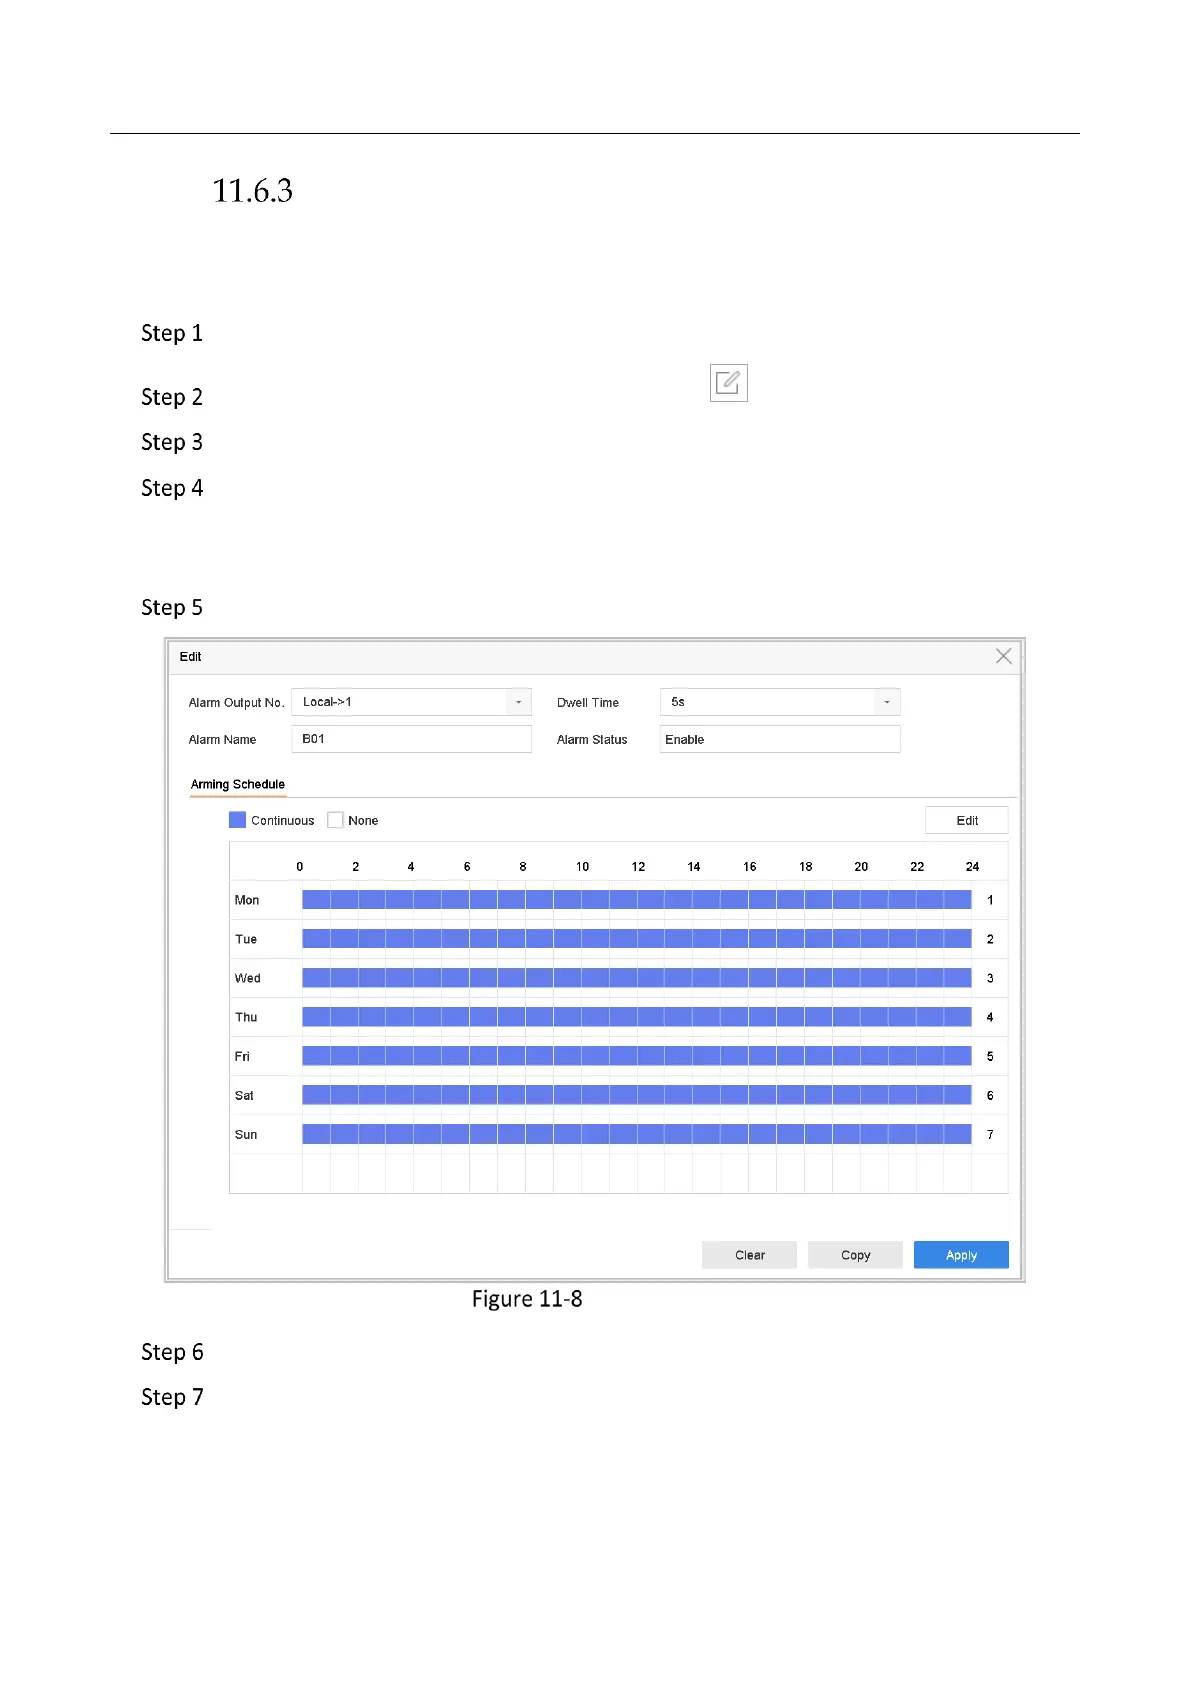Select the Sunday schedule bar
Image resolution: width=1191 pixels, height=1684 pixels.
[636, 1134]
